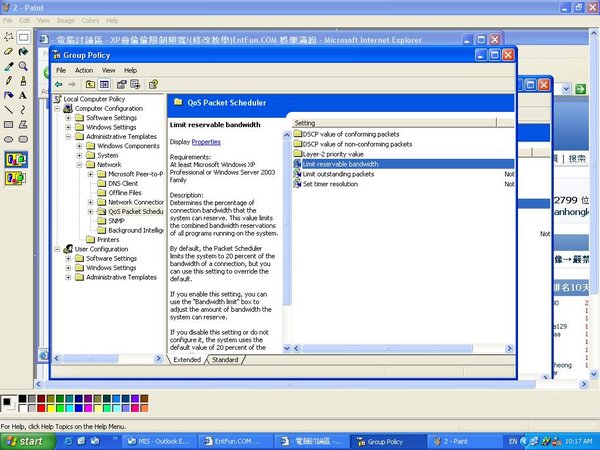Select the Ellipse shape tool

[8, 139]
